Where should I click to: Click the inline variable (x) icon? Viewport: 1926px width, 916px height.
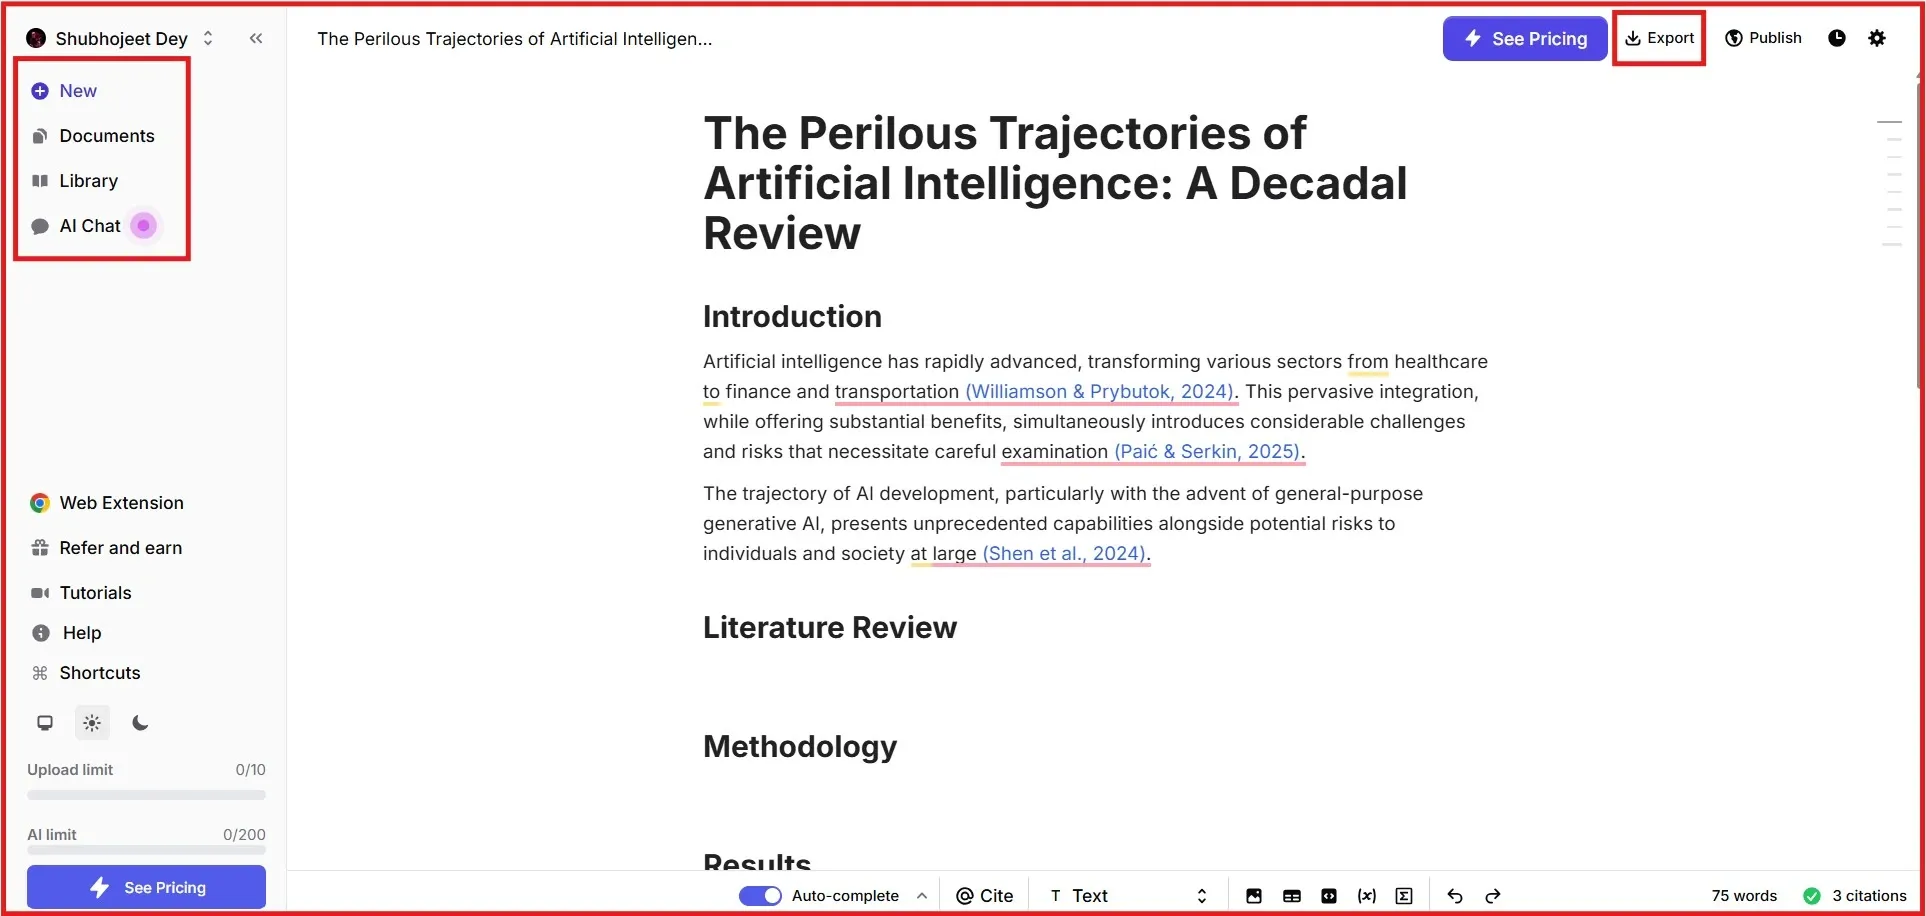1366,896
